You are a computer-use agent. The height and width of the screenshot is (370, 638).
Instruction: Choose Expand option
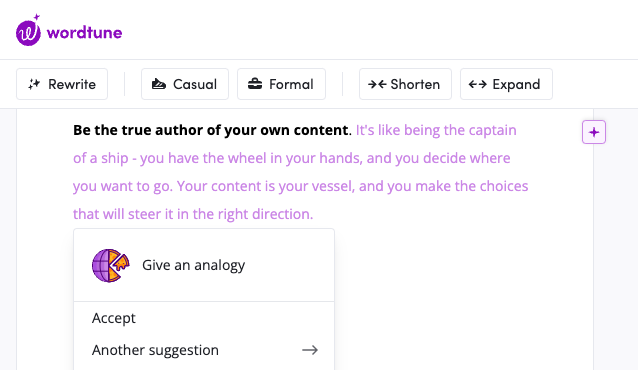tap(506, 84)
